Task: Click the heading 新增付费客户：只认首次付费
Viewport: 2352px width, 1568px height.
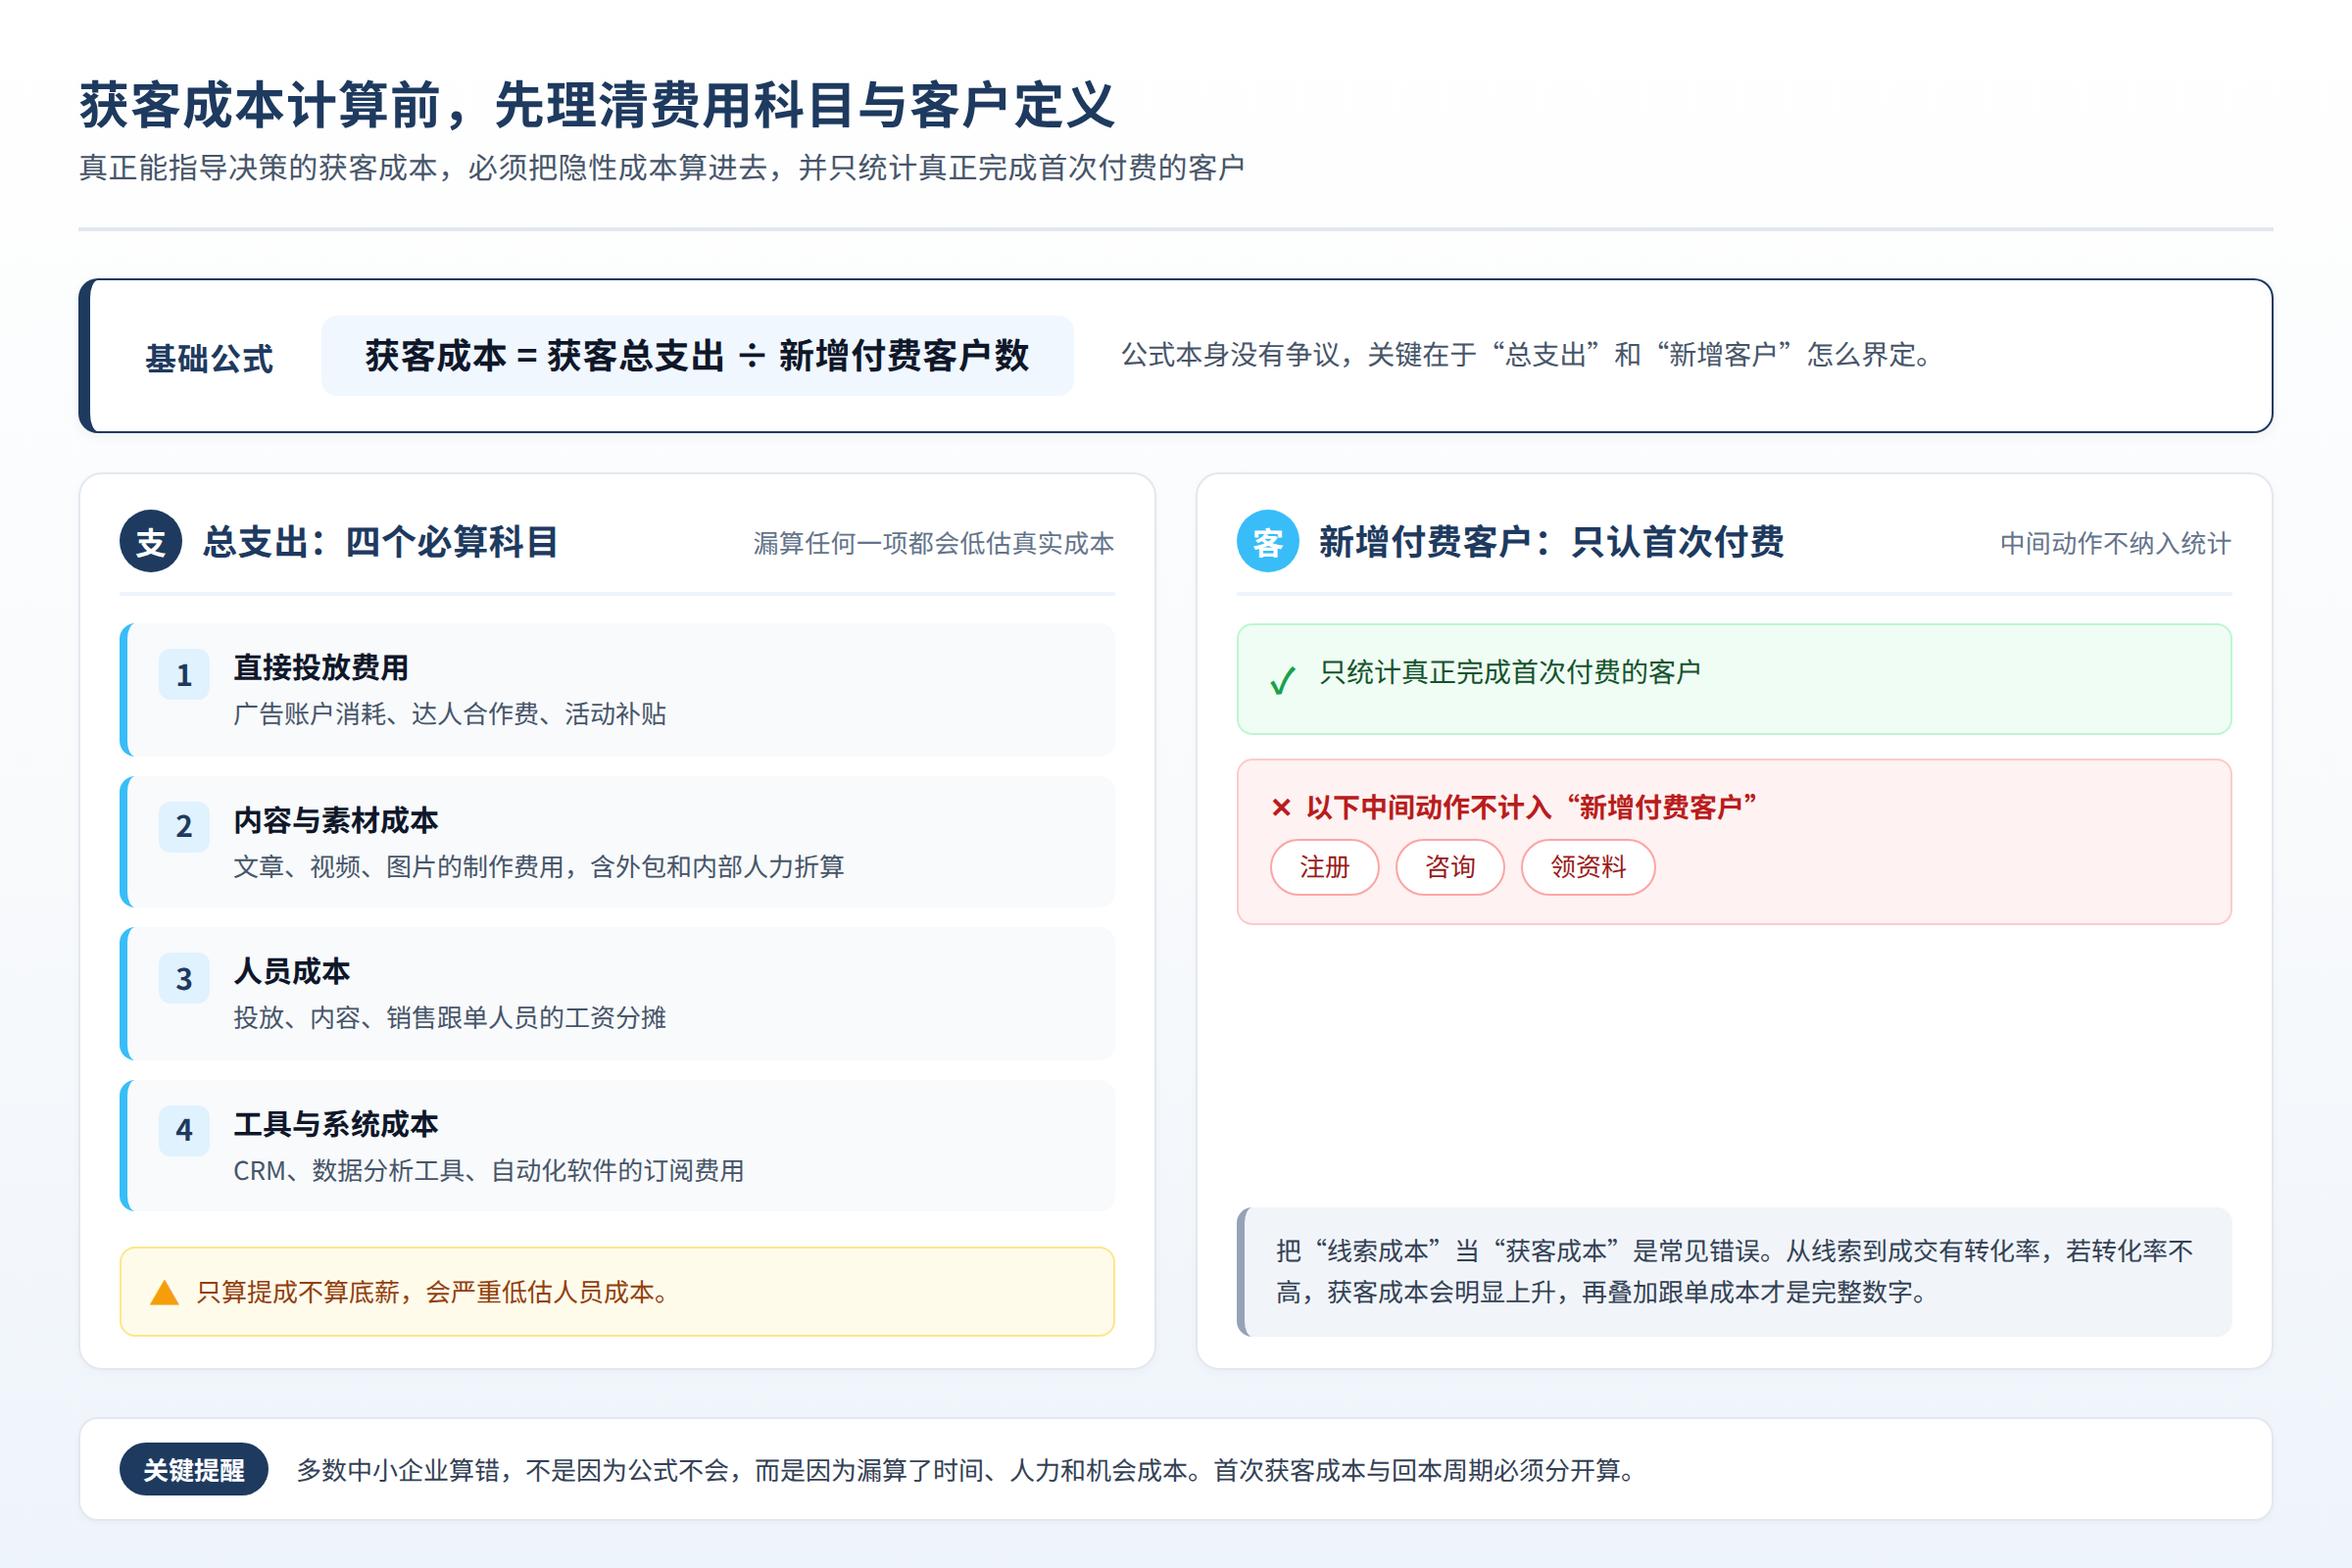Action: click(1551, 541)
